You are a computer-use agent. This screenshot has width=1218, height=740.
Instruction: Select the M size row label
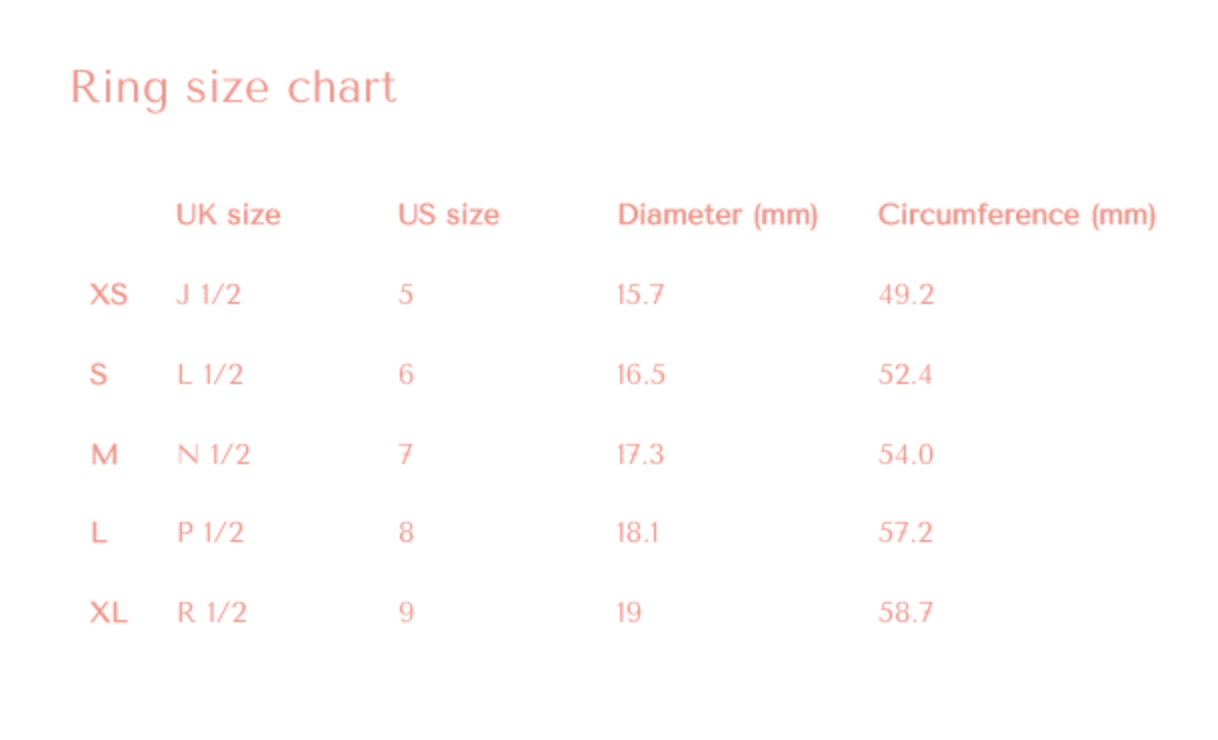pos(104,455)
